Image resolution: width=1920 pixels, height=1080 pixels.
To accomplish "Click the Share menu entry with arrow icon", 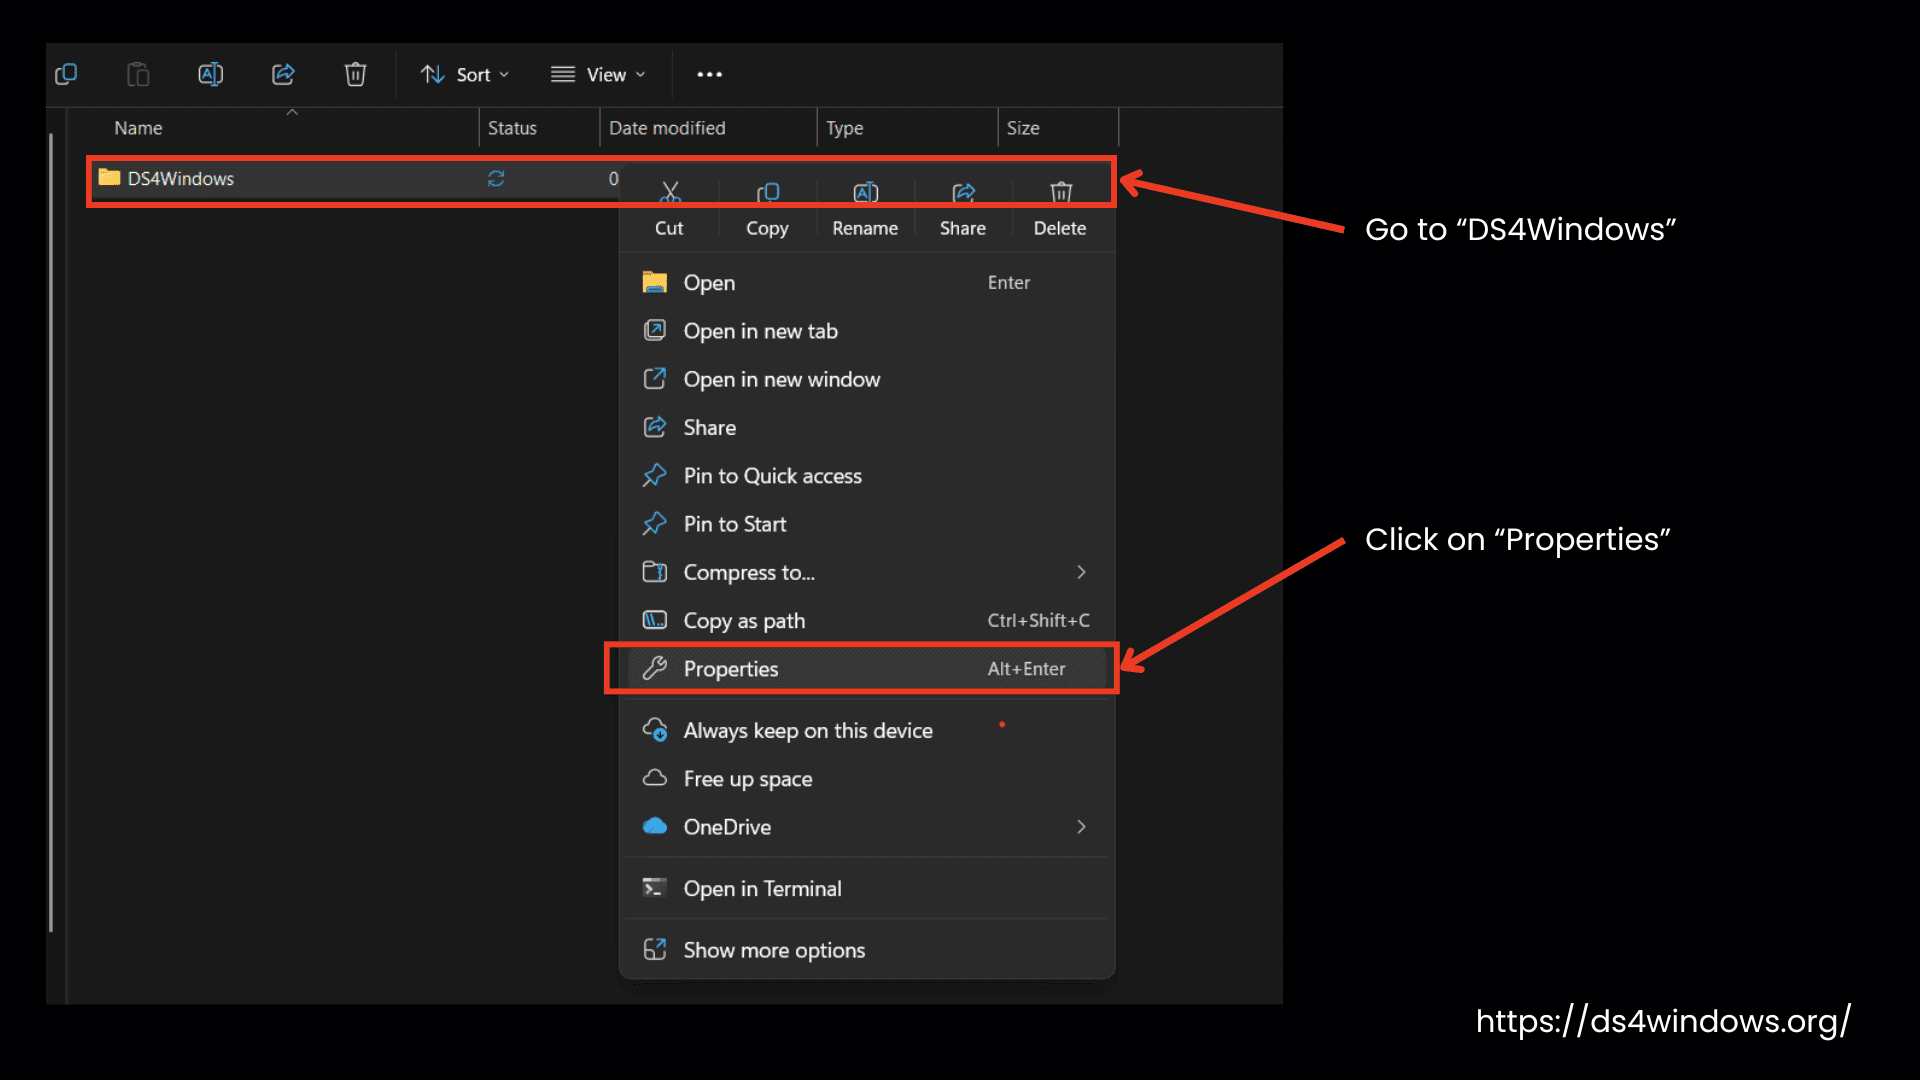I will click(867, 427).
